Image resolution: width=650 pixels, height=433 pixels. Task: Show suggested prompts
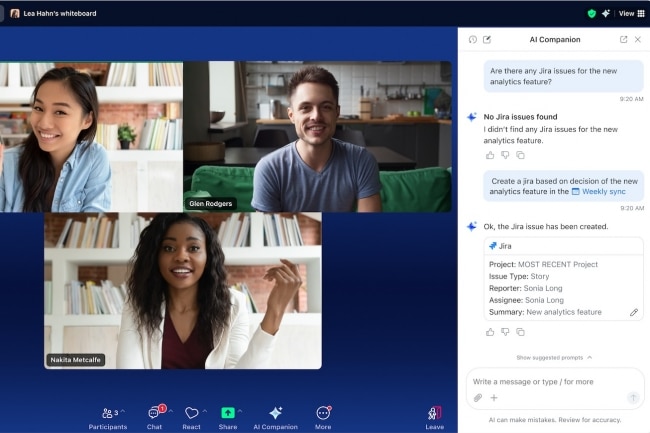[554, 358]
